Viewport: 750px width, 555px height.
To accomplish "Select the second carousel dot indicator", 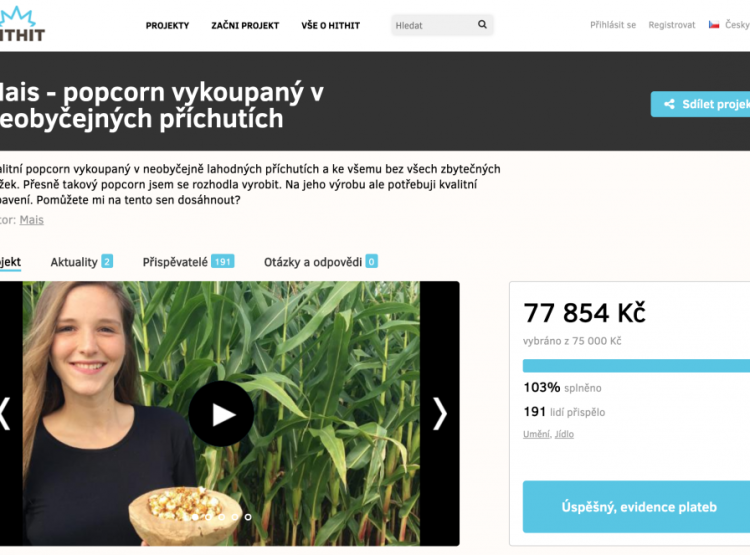I will (x=208, y=517).
